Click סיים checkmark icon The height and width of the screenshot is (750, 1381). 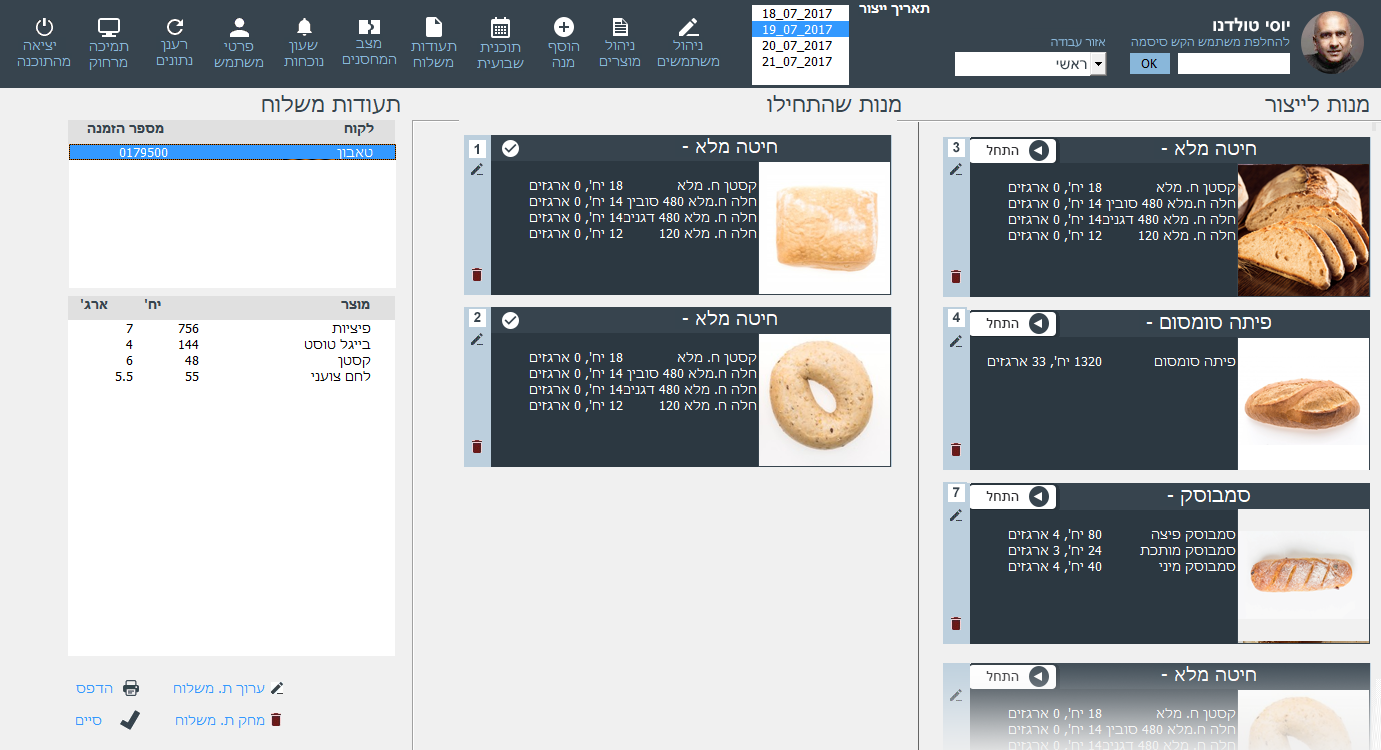click(130, 719)
